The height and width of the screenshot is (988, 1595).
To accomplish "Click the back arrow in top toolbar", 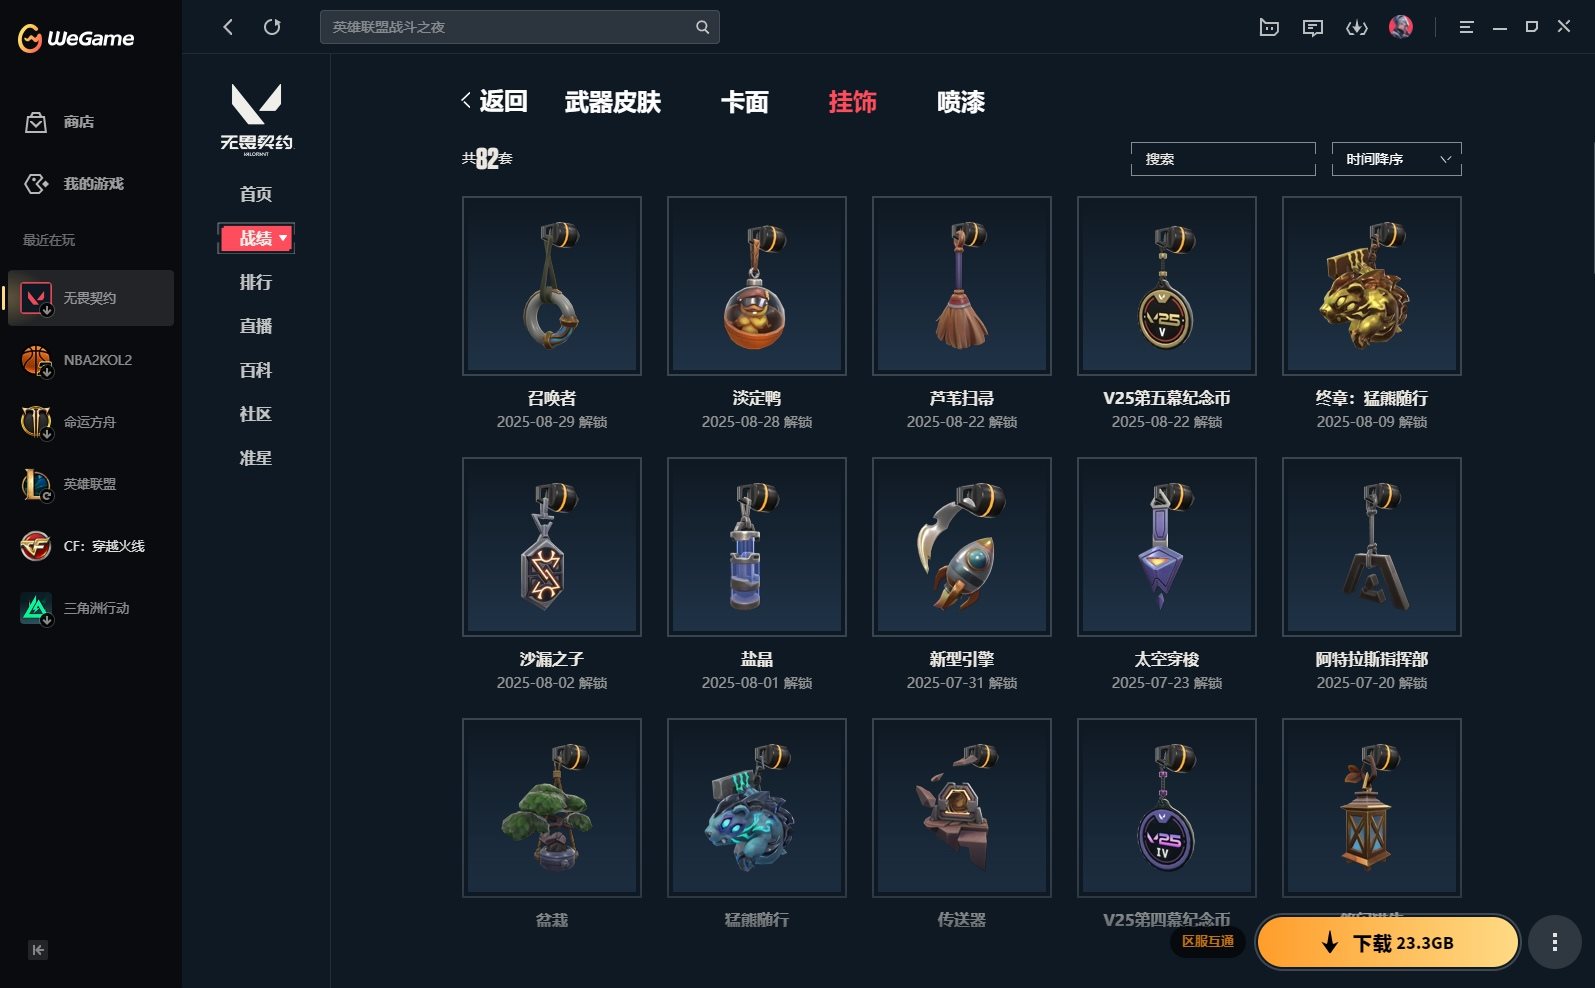I will tap(228, 27).
